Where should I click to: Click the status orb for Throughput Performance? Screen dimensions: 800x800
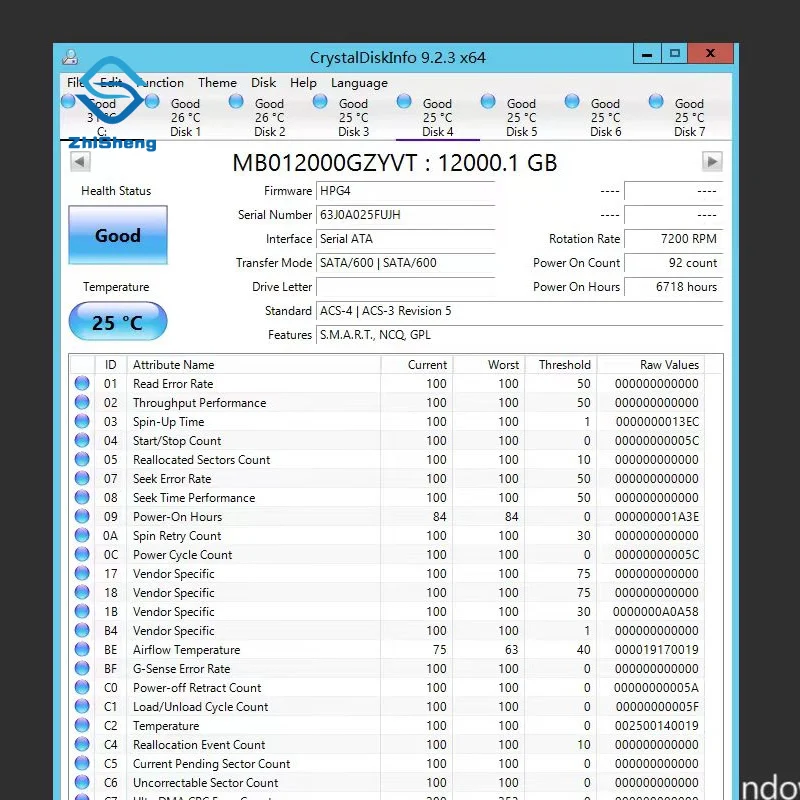82,402
